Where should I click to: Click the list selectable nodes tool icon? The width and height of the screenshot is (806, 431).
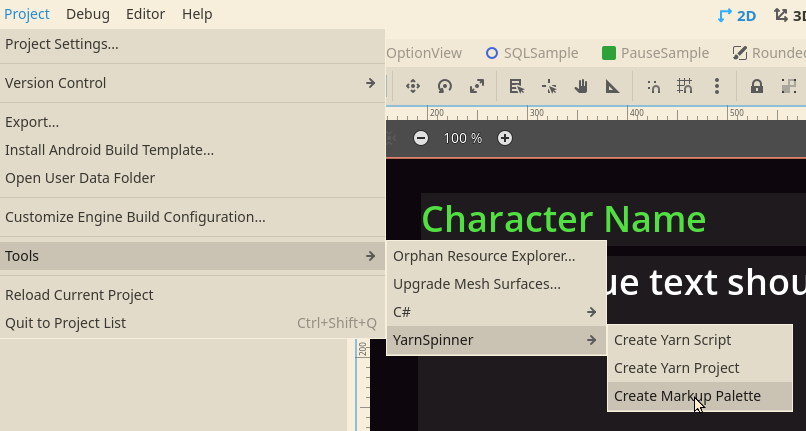[517, 86]
